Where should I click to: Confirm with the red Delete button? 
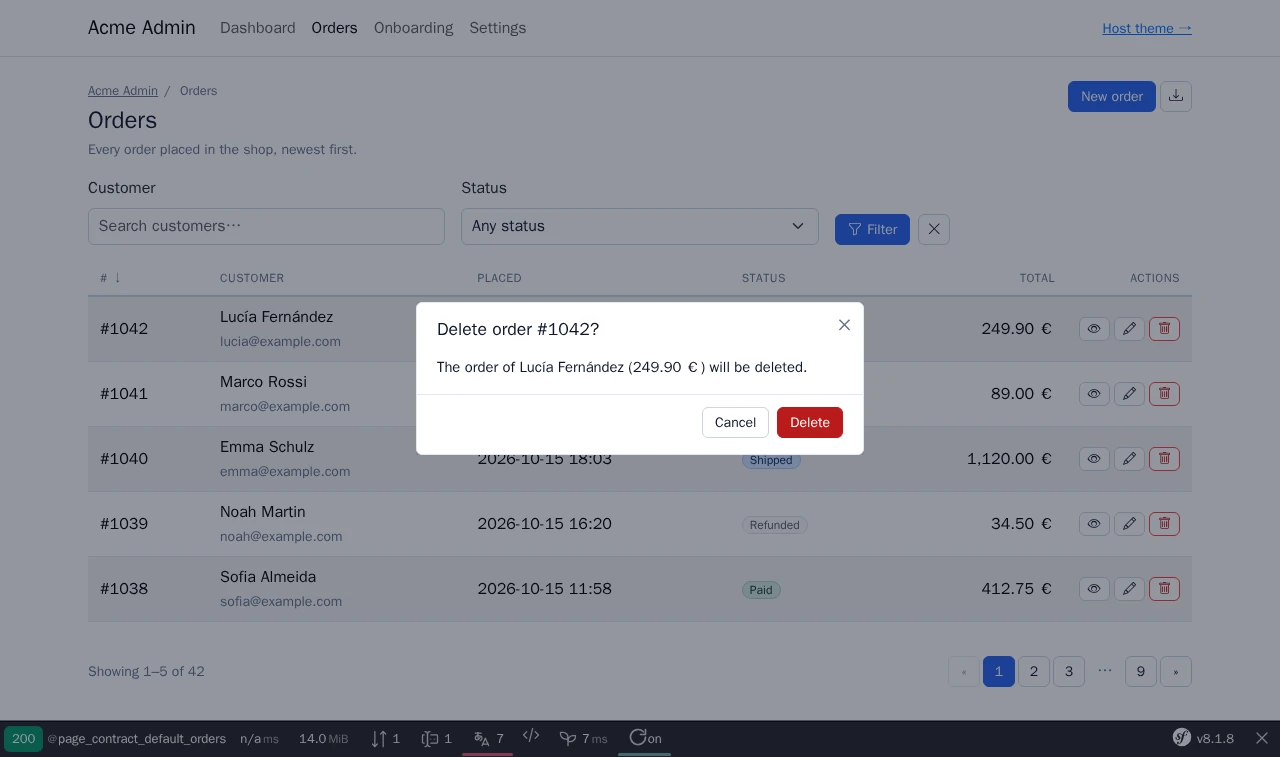[810, 422]
